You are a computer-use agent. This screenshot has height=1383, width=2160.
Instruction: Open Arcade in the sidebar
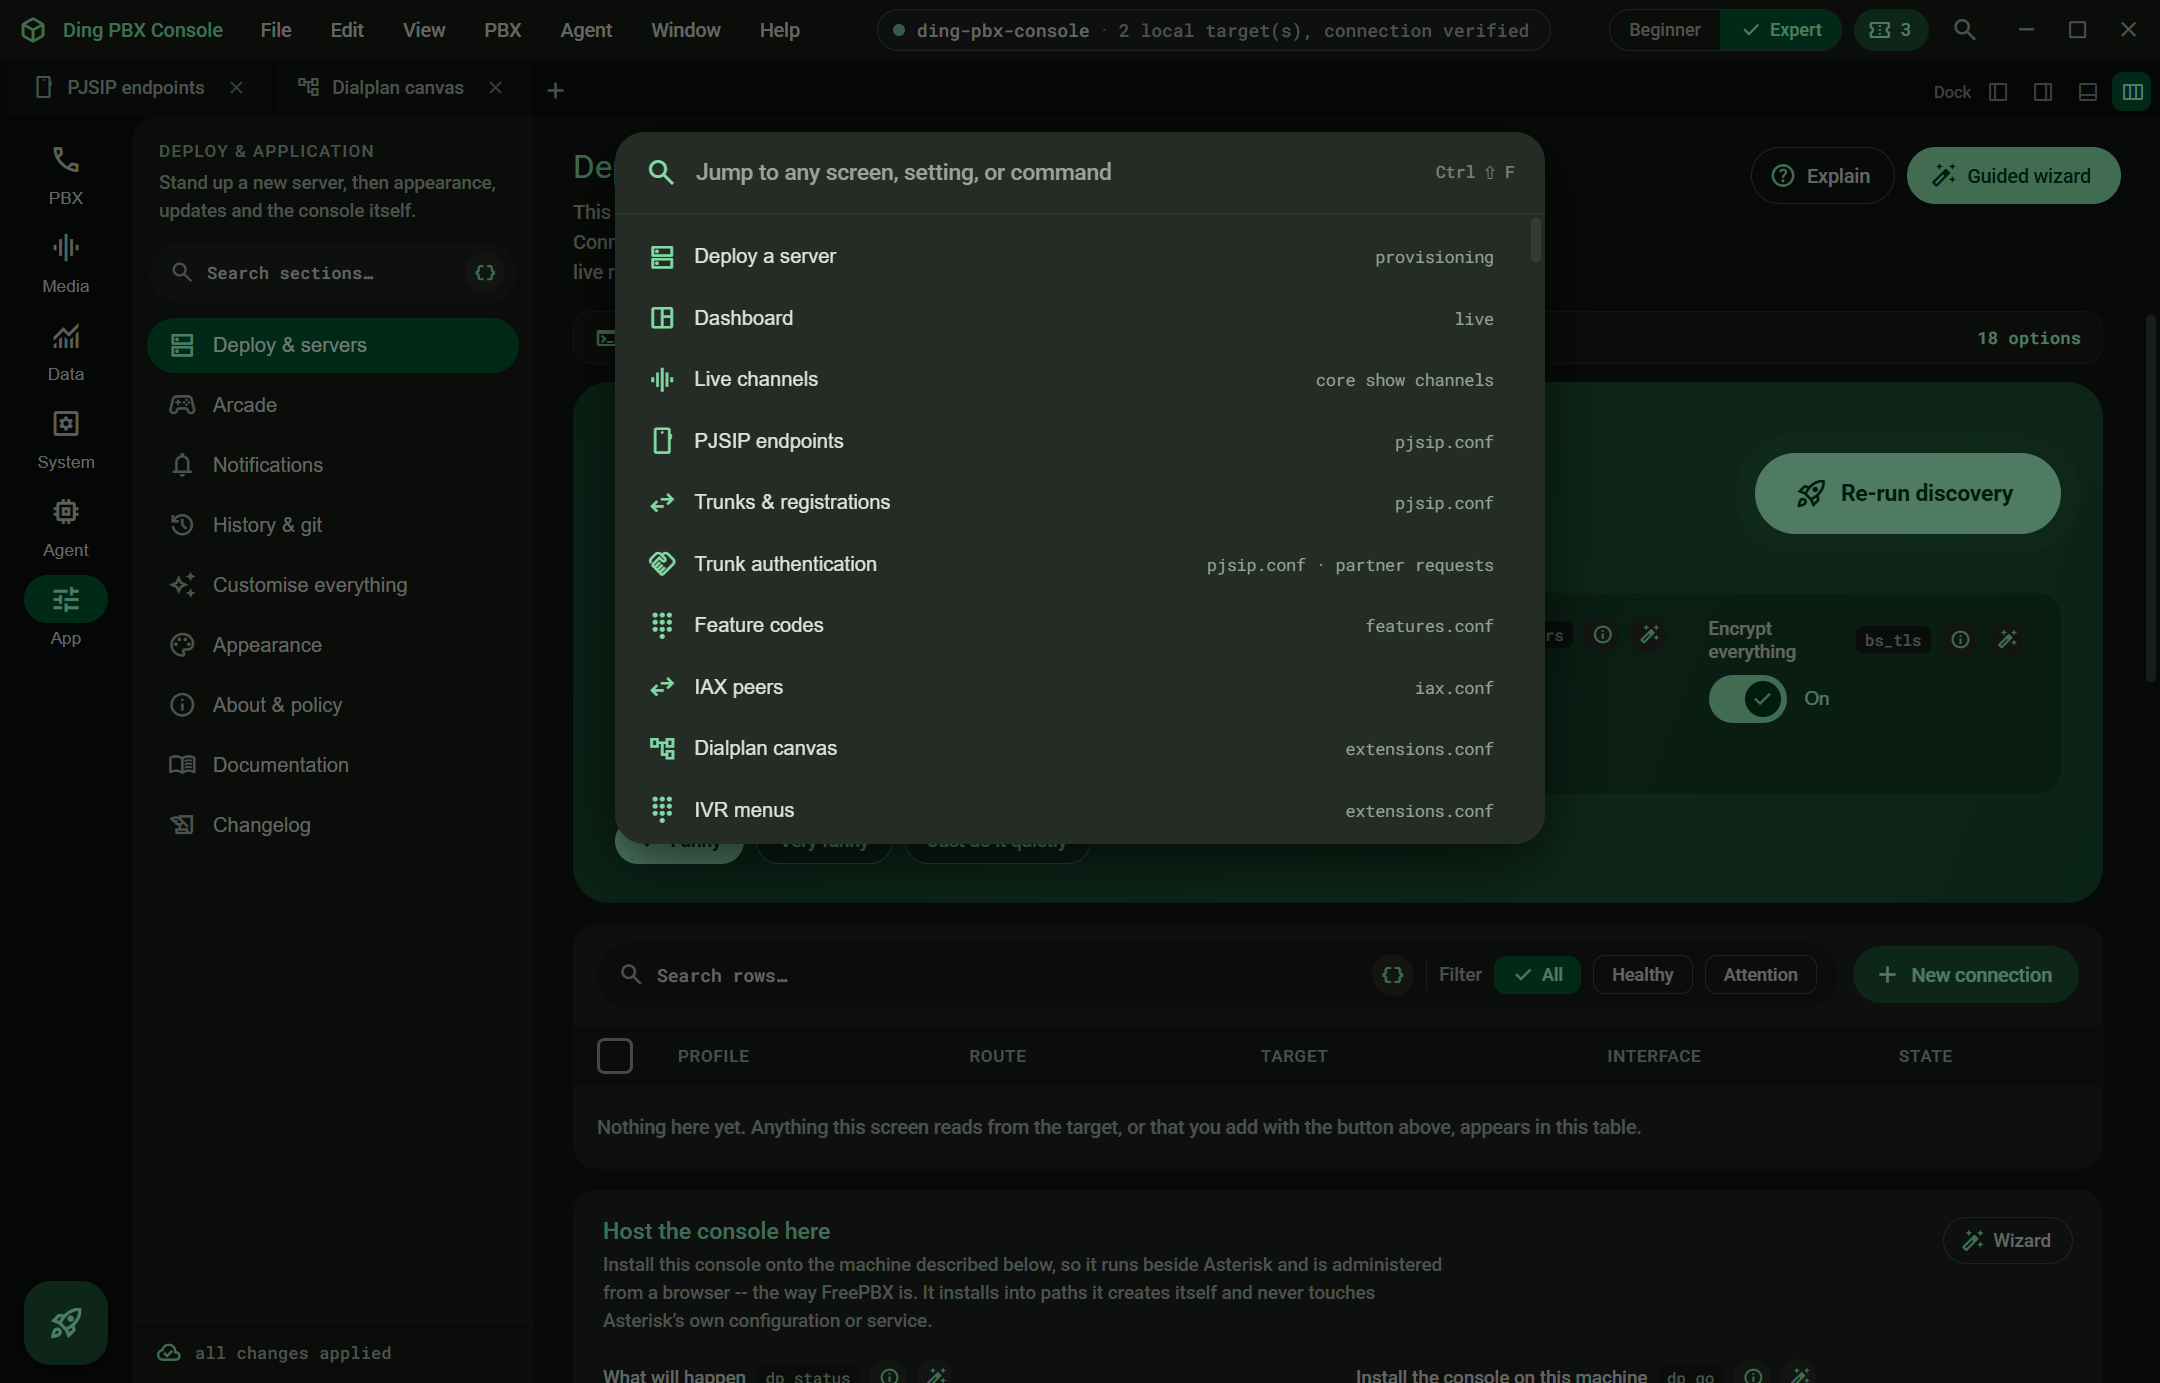click(333, 405)
